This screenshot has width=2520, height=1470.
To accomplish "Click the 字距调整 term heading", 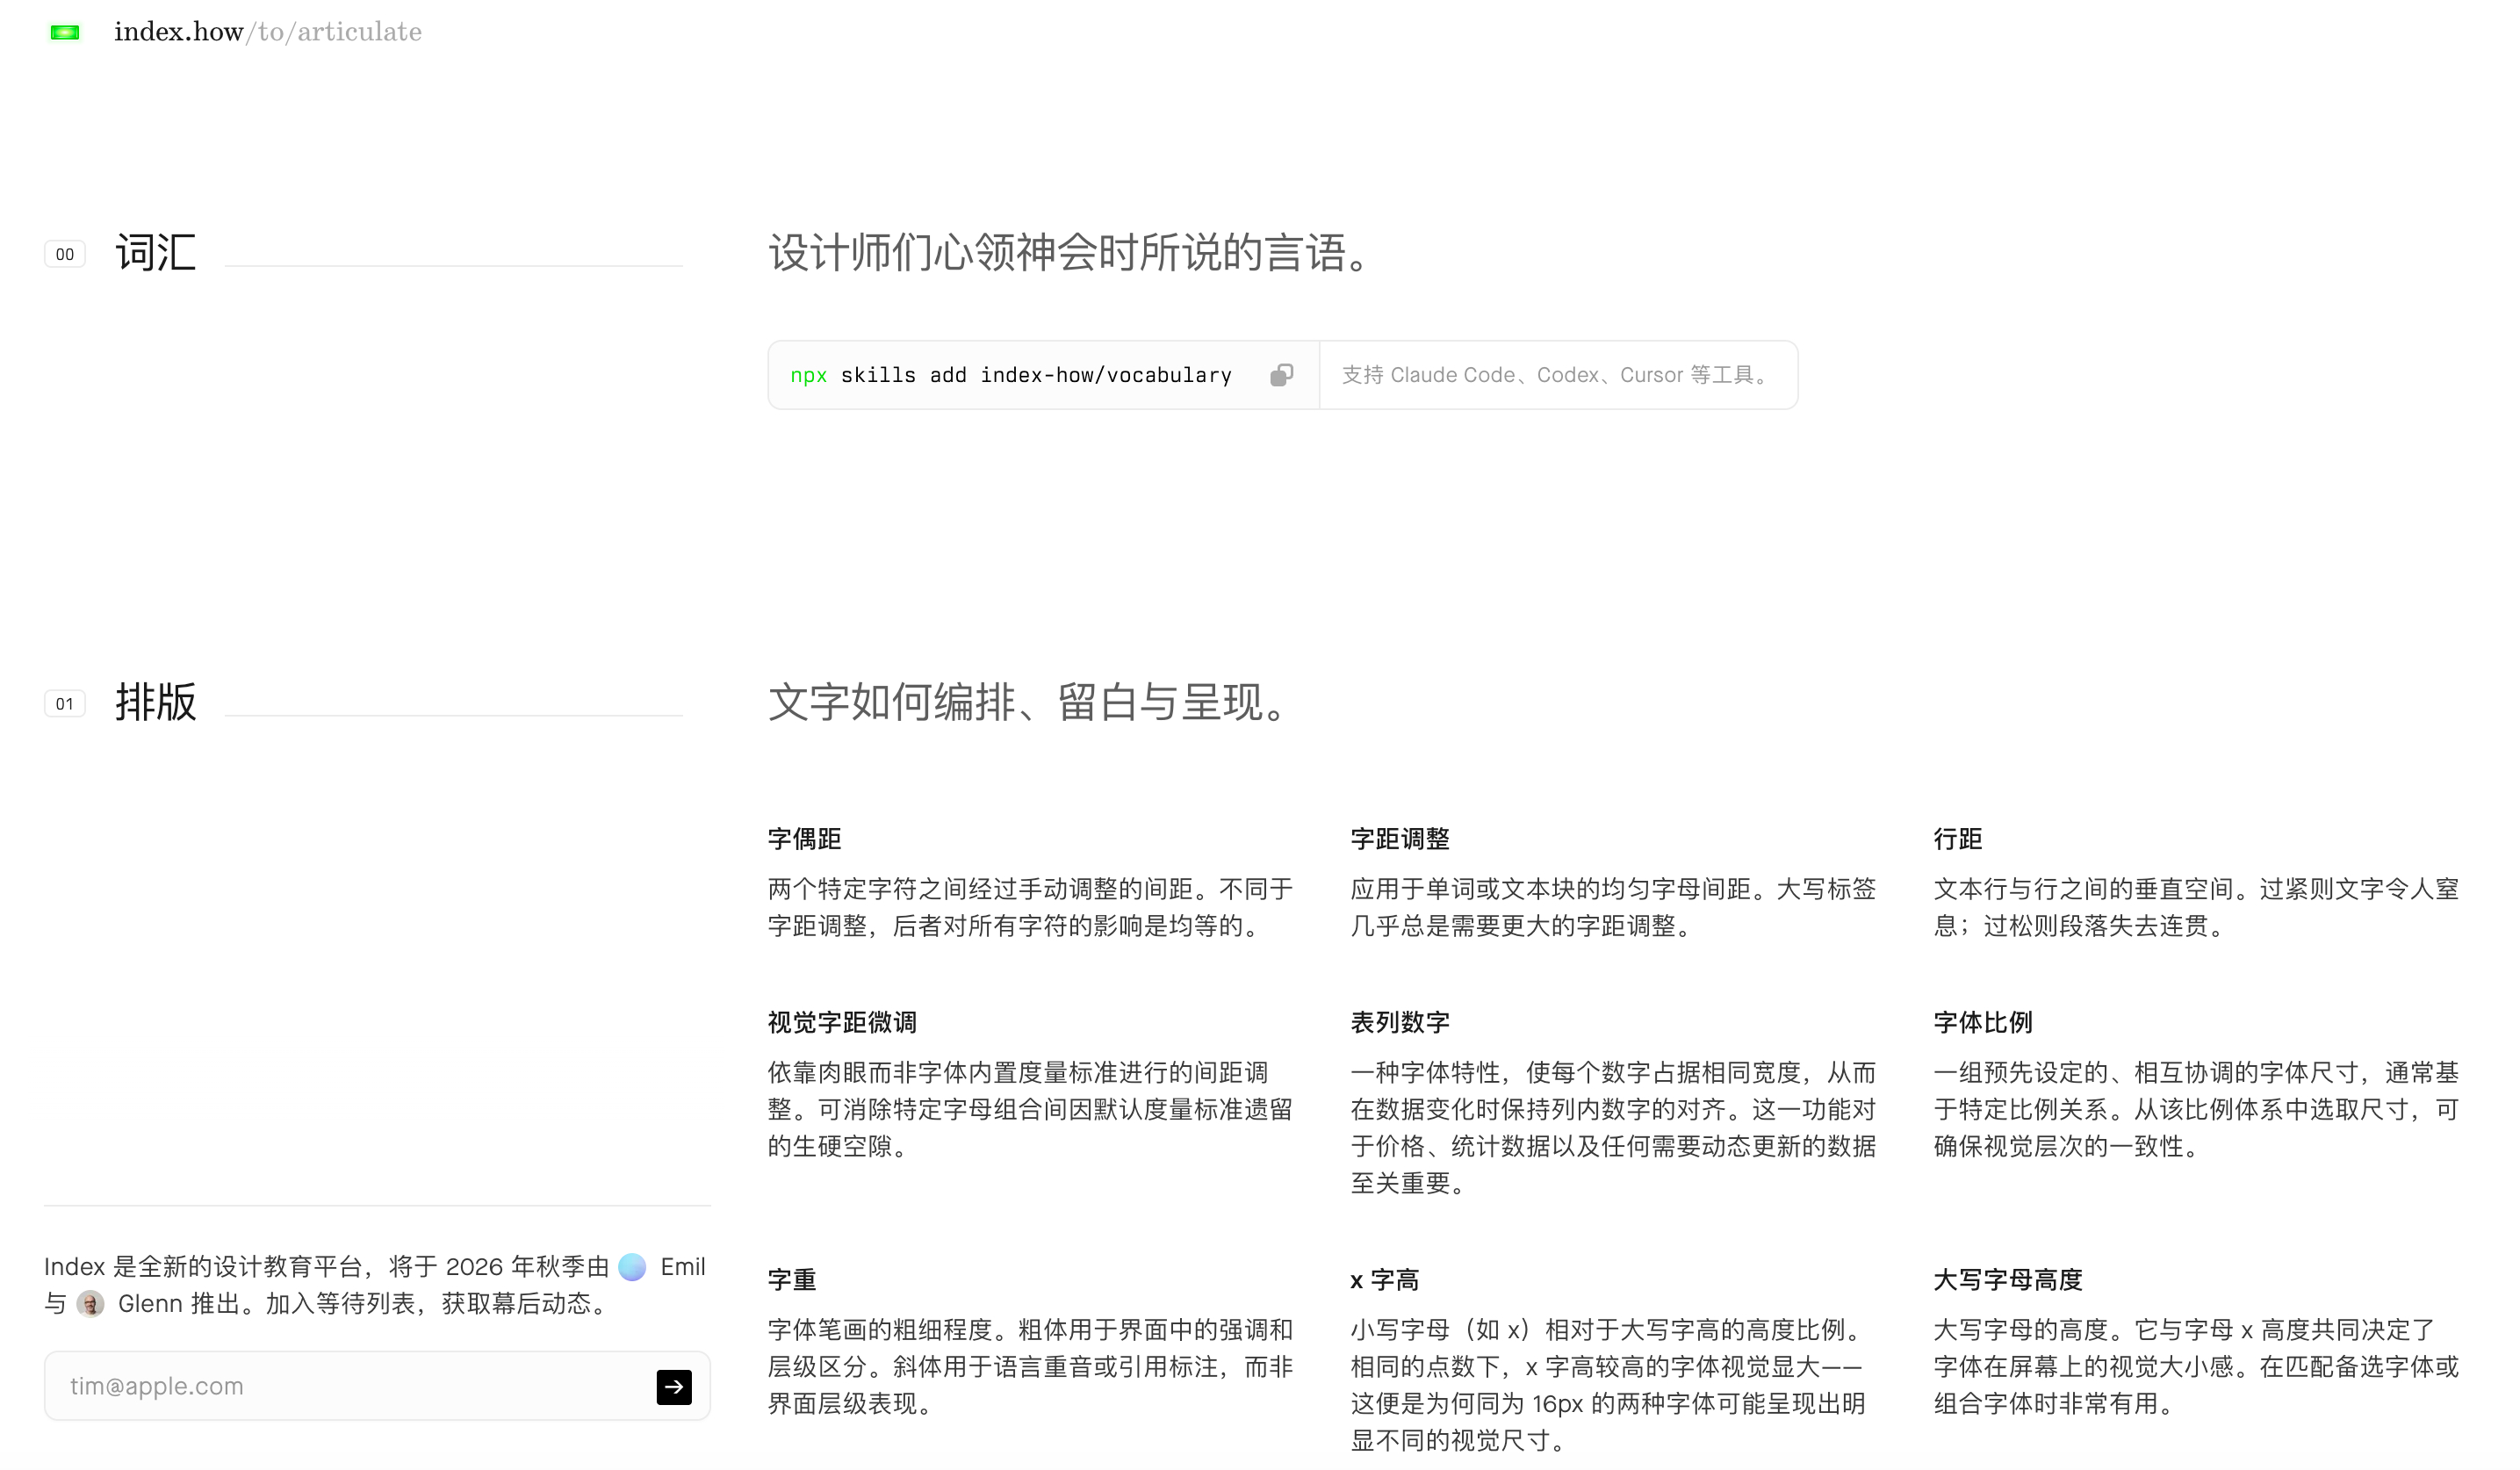I will coord(1400,839).
